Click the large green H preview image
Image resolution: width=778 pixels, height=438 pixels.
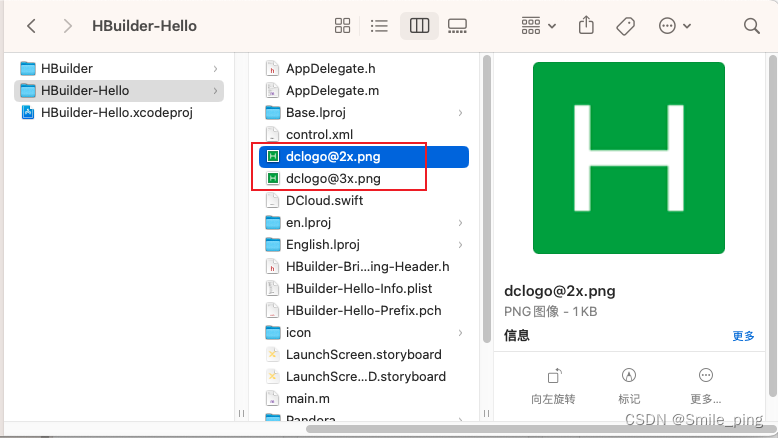(x=629, y=158)
